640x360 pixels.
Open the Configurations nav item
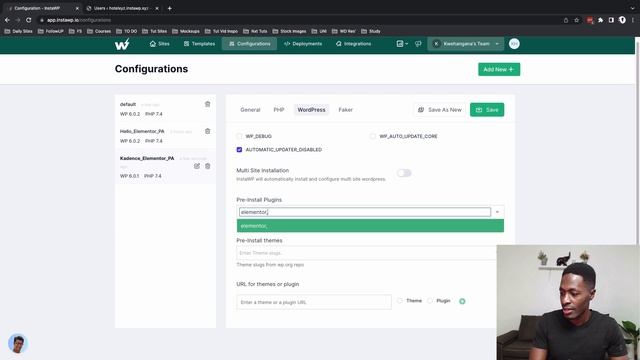point(249,44)
